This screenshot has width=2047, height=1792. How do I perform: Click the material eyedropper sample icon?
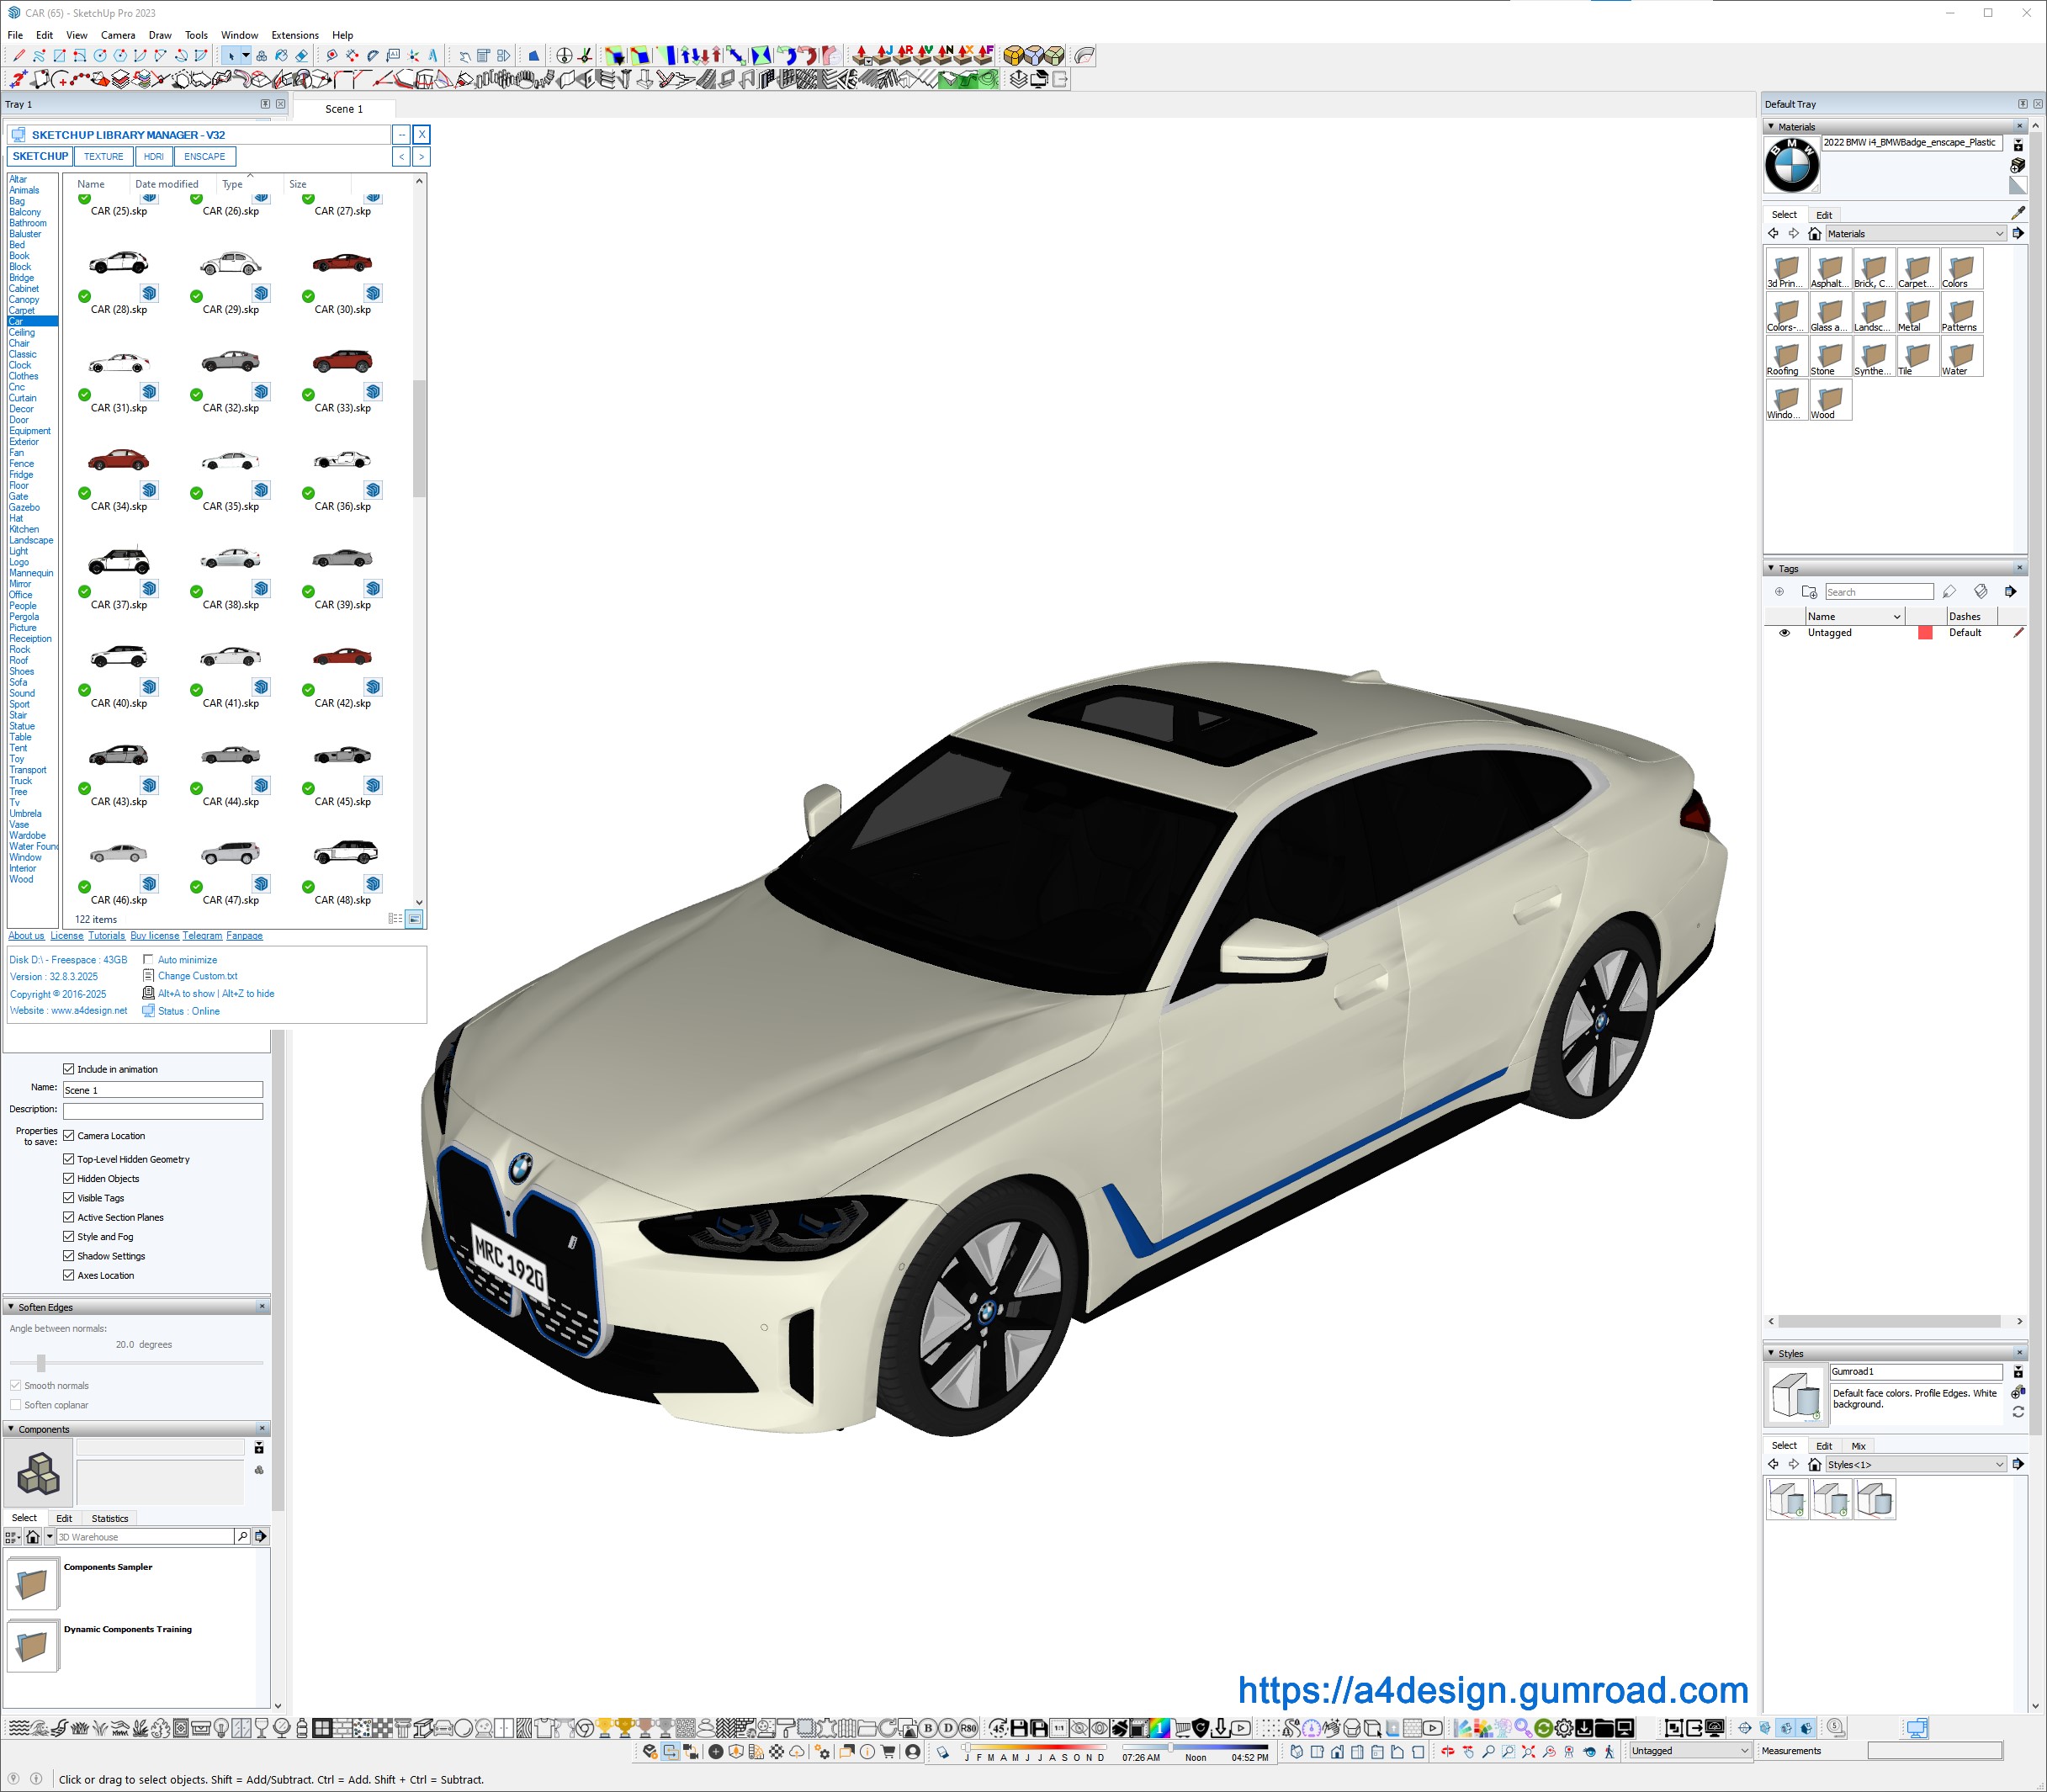point(2018,213)
